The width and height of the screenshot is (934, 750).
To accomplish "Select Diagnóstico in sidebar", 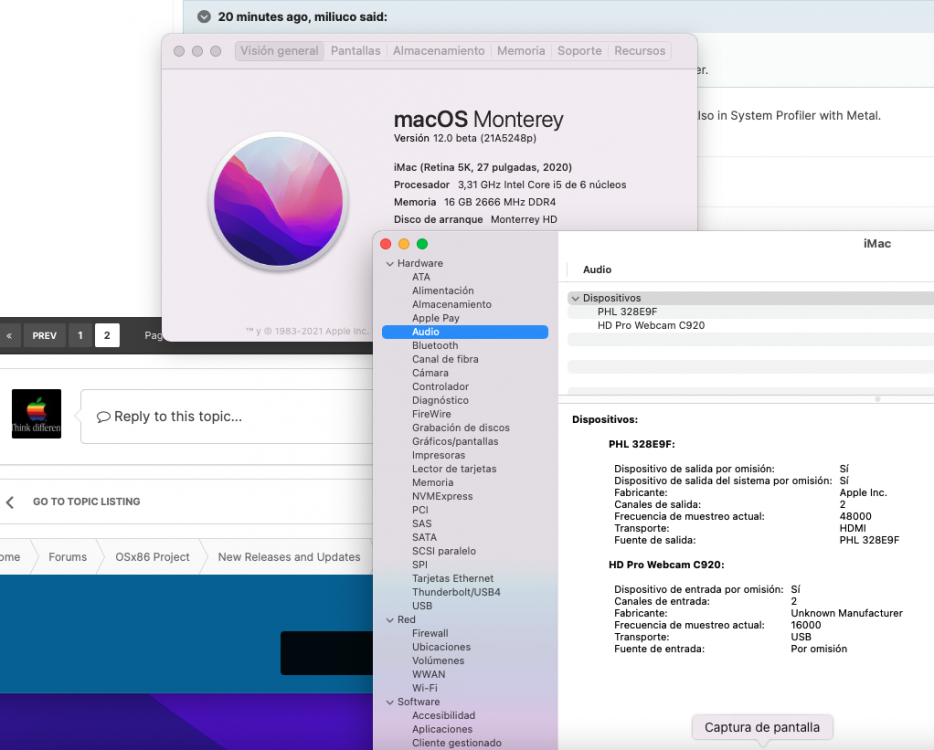I will click(440, 400).
